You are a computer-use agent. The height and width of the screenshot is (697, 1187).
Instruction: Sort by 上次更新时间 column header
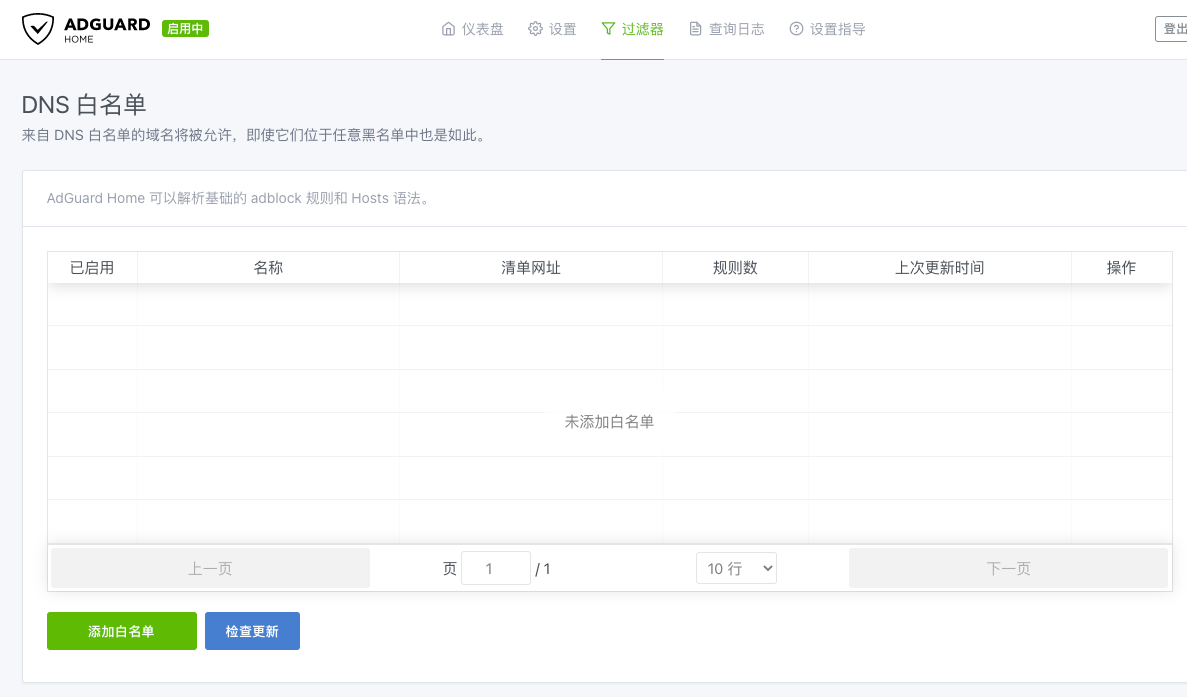tap(939, 268)
